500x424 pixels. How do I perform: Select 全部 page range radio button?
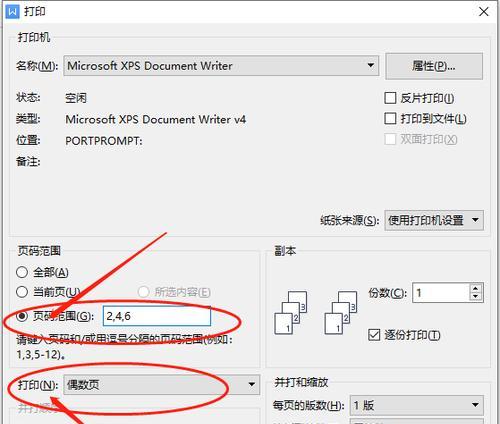22,272
